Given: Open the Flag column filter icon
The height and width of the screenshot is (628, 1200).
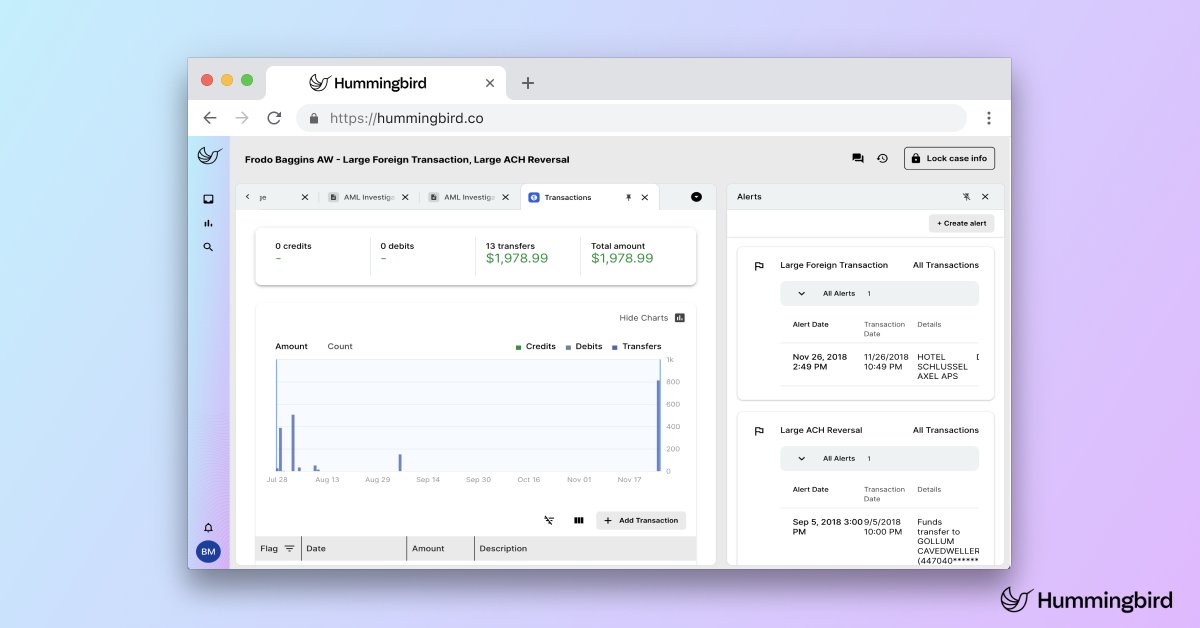Looking at the screenshot, I should point(289,548).
